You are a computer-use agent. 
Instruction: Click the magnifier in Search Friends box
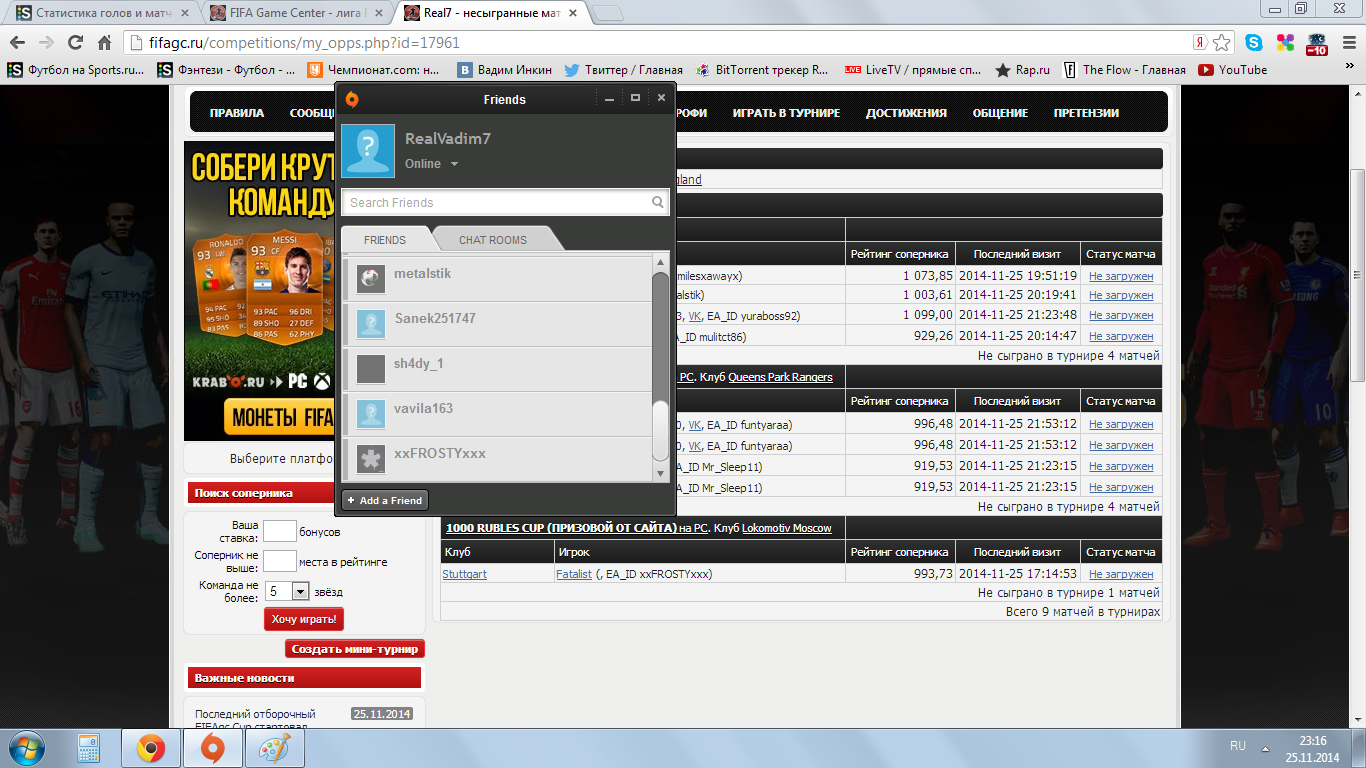(658, 202)
